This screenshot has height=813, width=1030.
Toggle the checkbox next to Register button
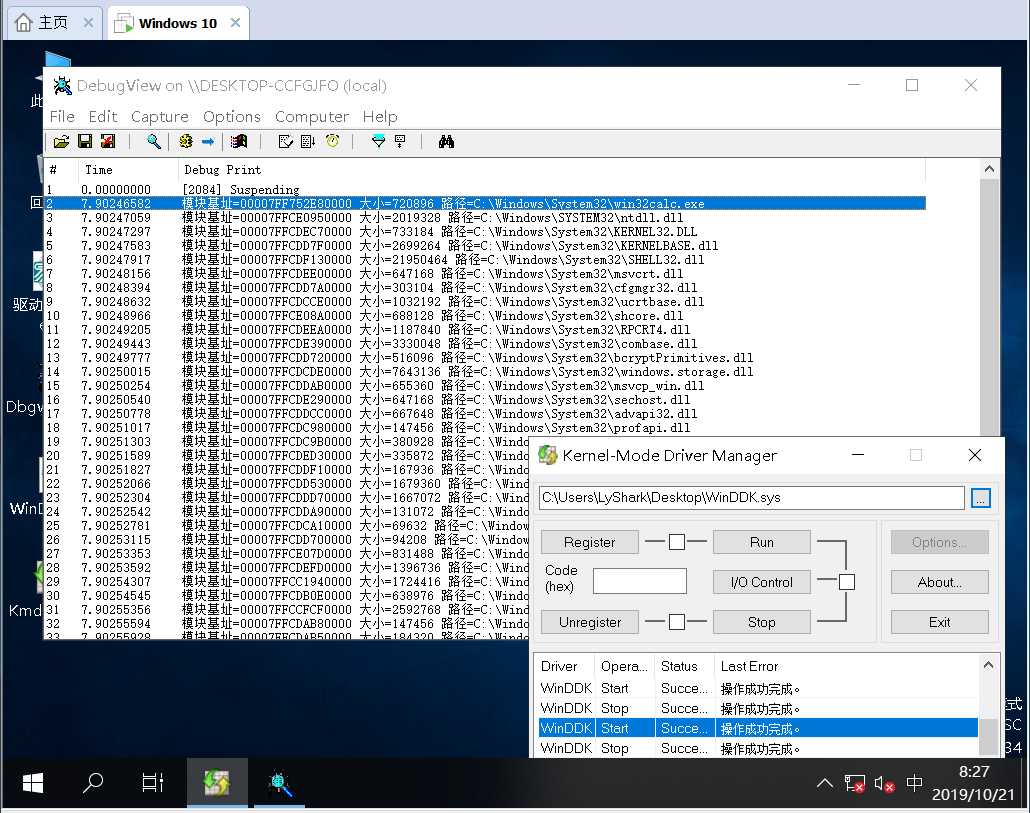coord(677,542)
